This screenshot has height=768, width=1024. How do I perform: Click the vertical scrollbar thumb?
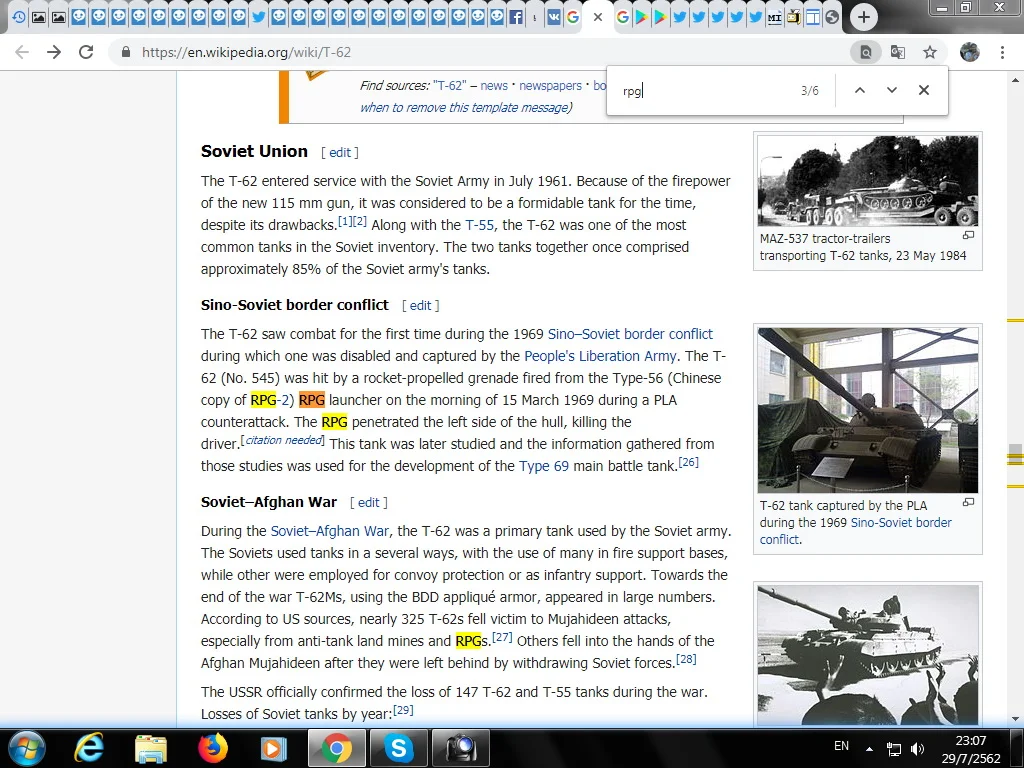click(1015, 455)
